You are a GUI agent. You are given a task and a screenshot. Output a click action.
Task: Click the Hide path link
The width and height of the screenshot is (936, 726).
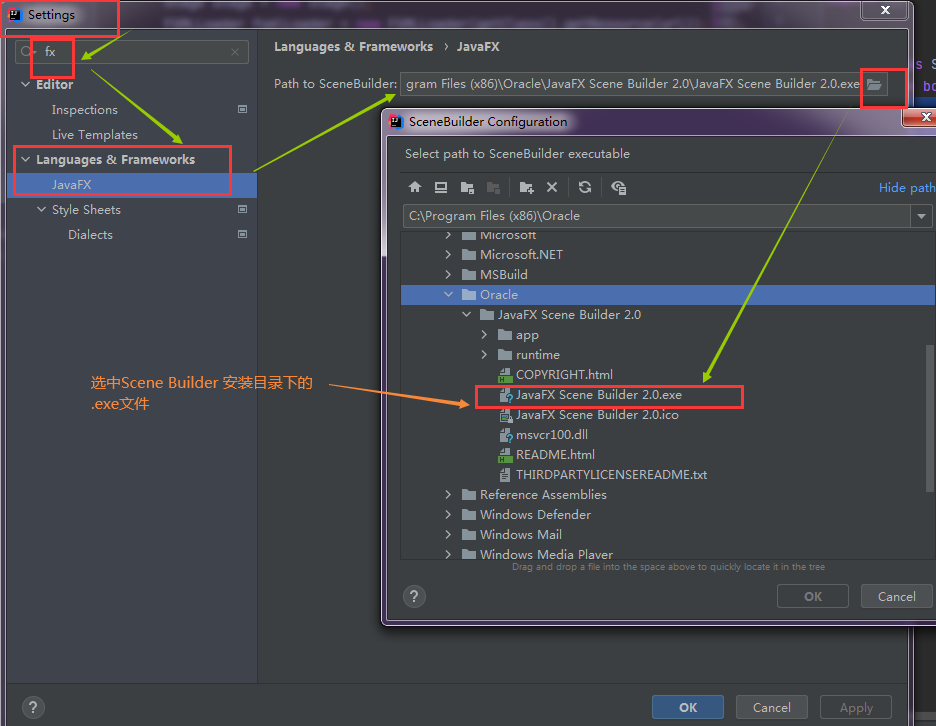[x=906, y=187]
